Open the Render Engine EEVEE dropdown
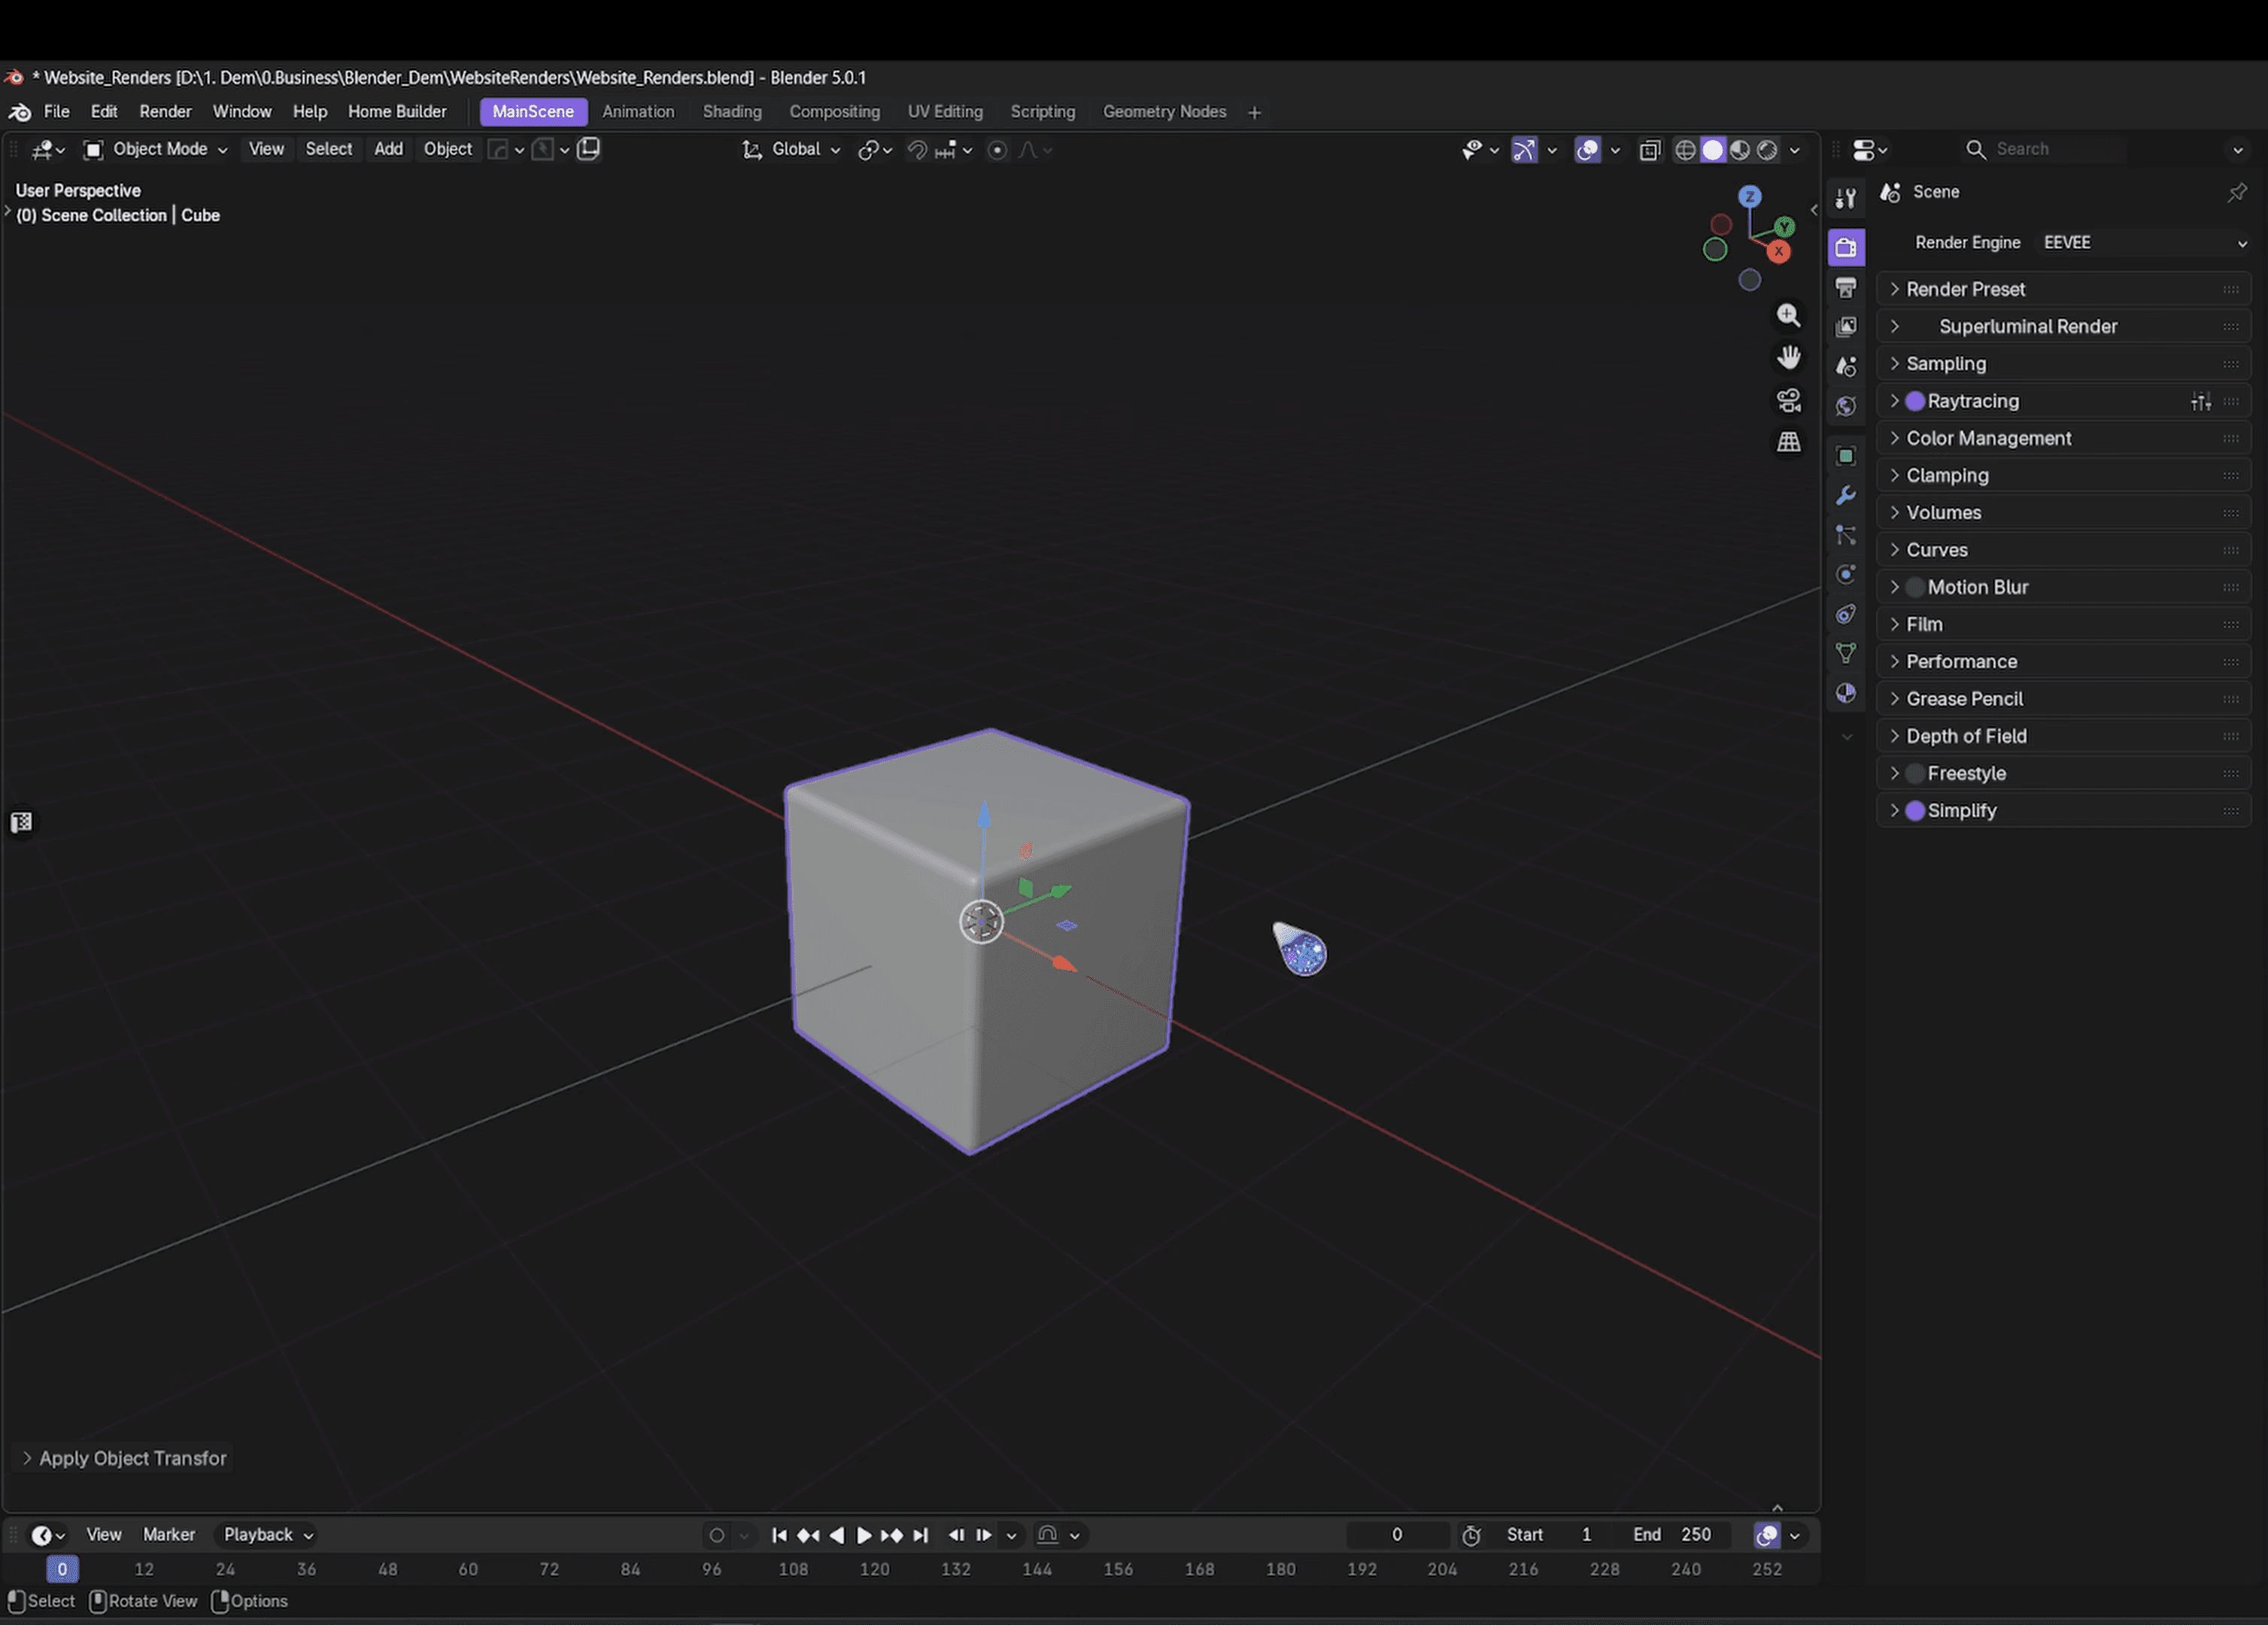 (x=2144, y=243)
